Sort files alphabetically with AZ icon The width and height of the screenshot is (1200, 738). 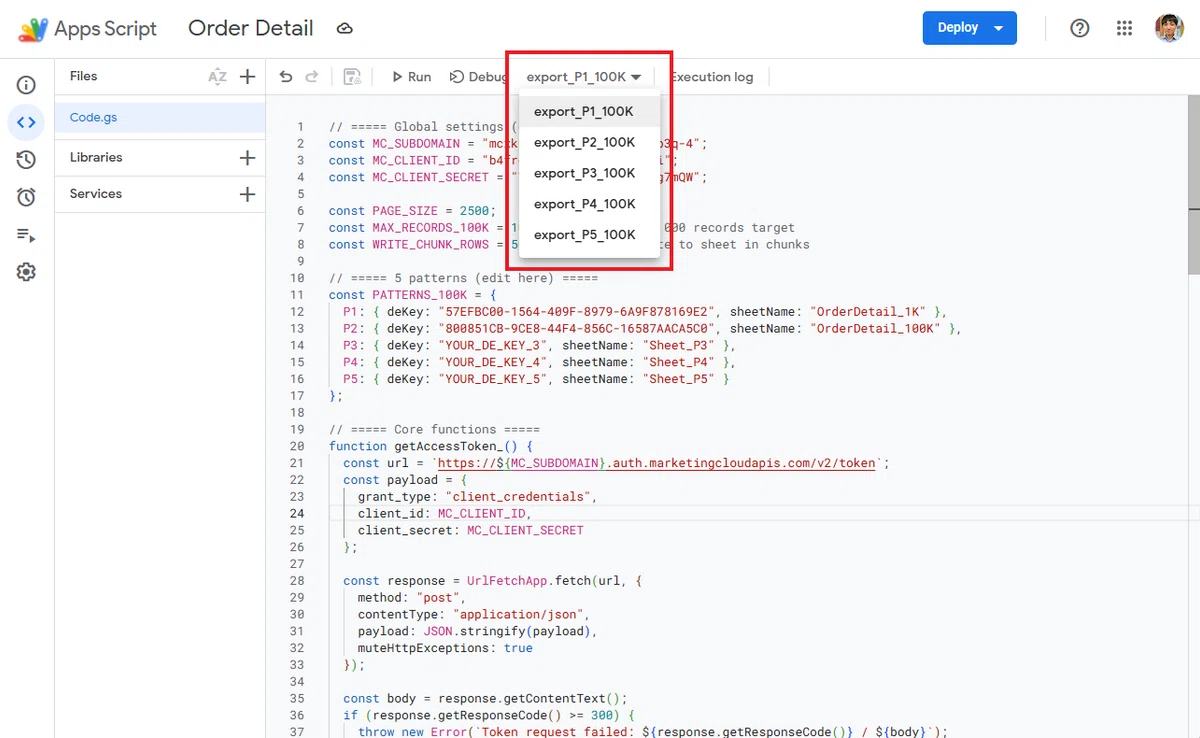coord(217,77)
